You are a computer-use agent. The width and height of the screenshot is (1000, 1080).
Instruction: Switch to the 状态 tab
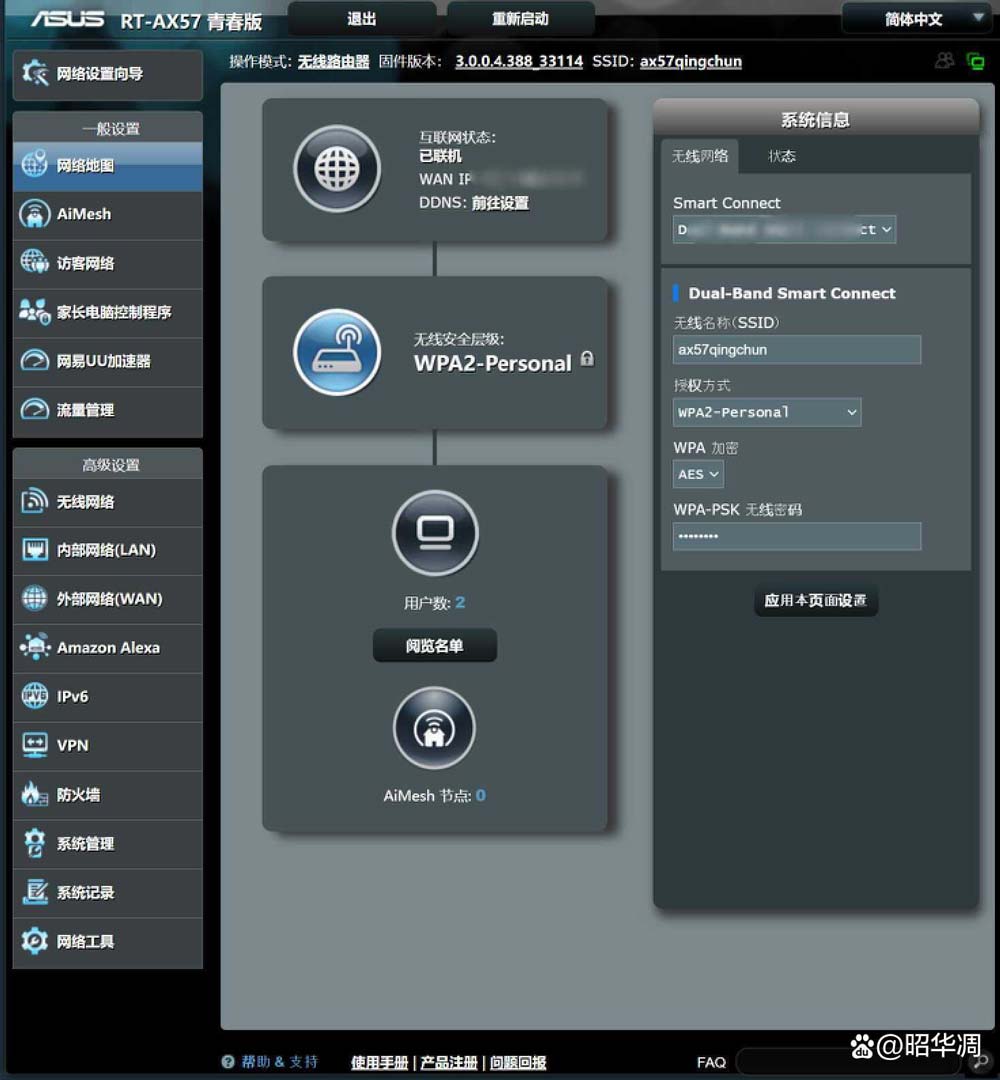782,156
